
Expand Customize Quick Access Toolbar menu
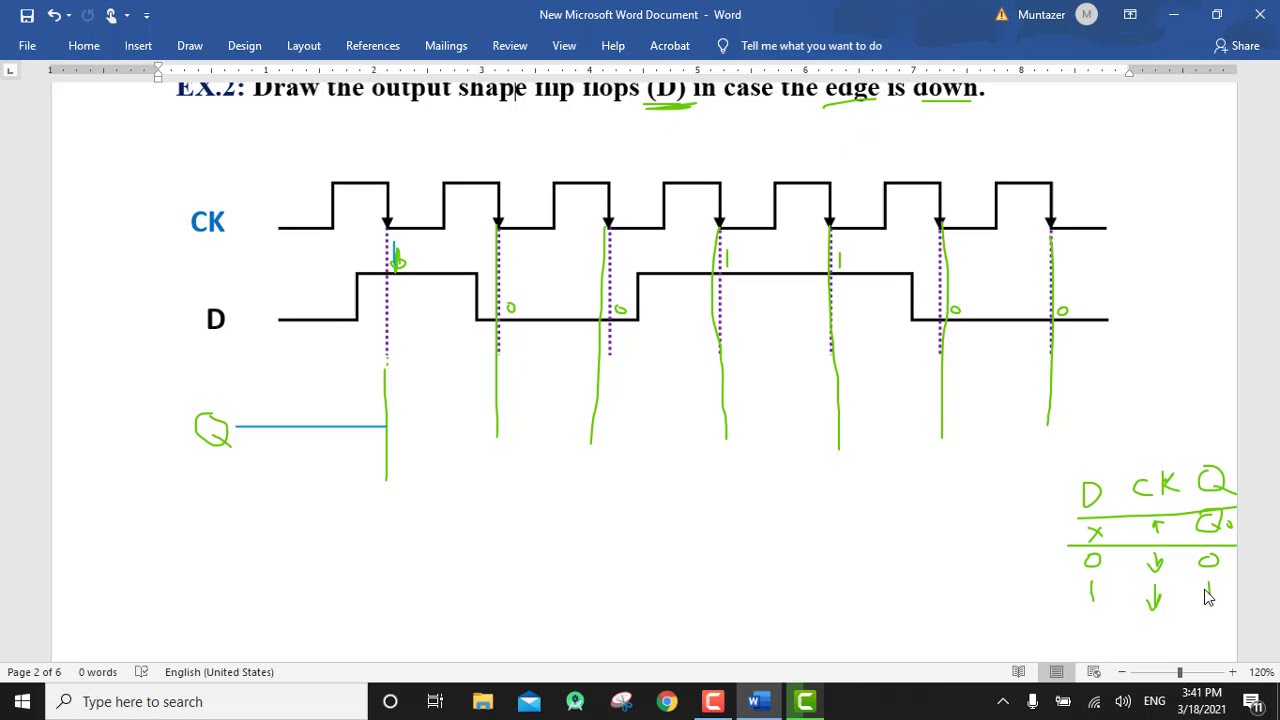tap(146, 15)
